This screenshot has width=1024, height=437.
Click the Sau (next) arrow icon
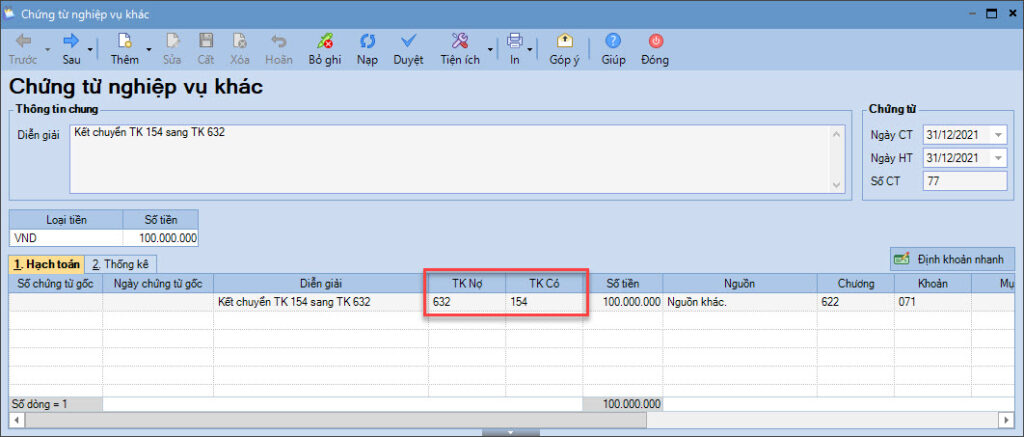[71, 42]
